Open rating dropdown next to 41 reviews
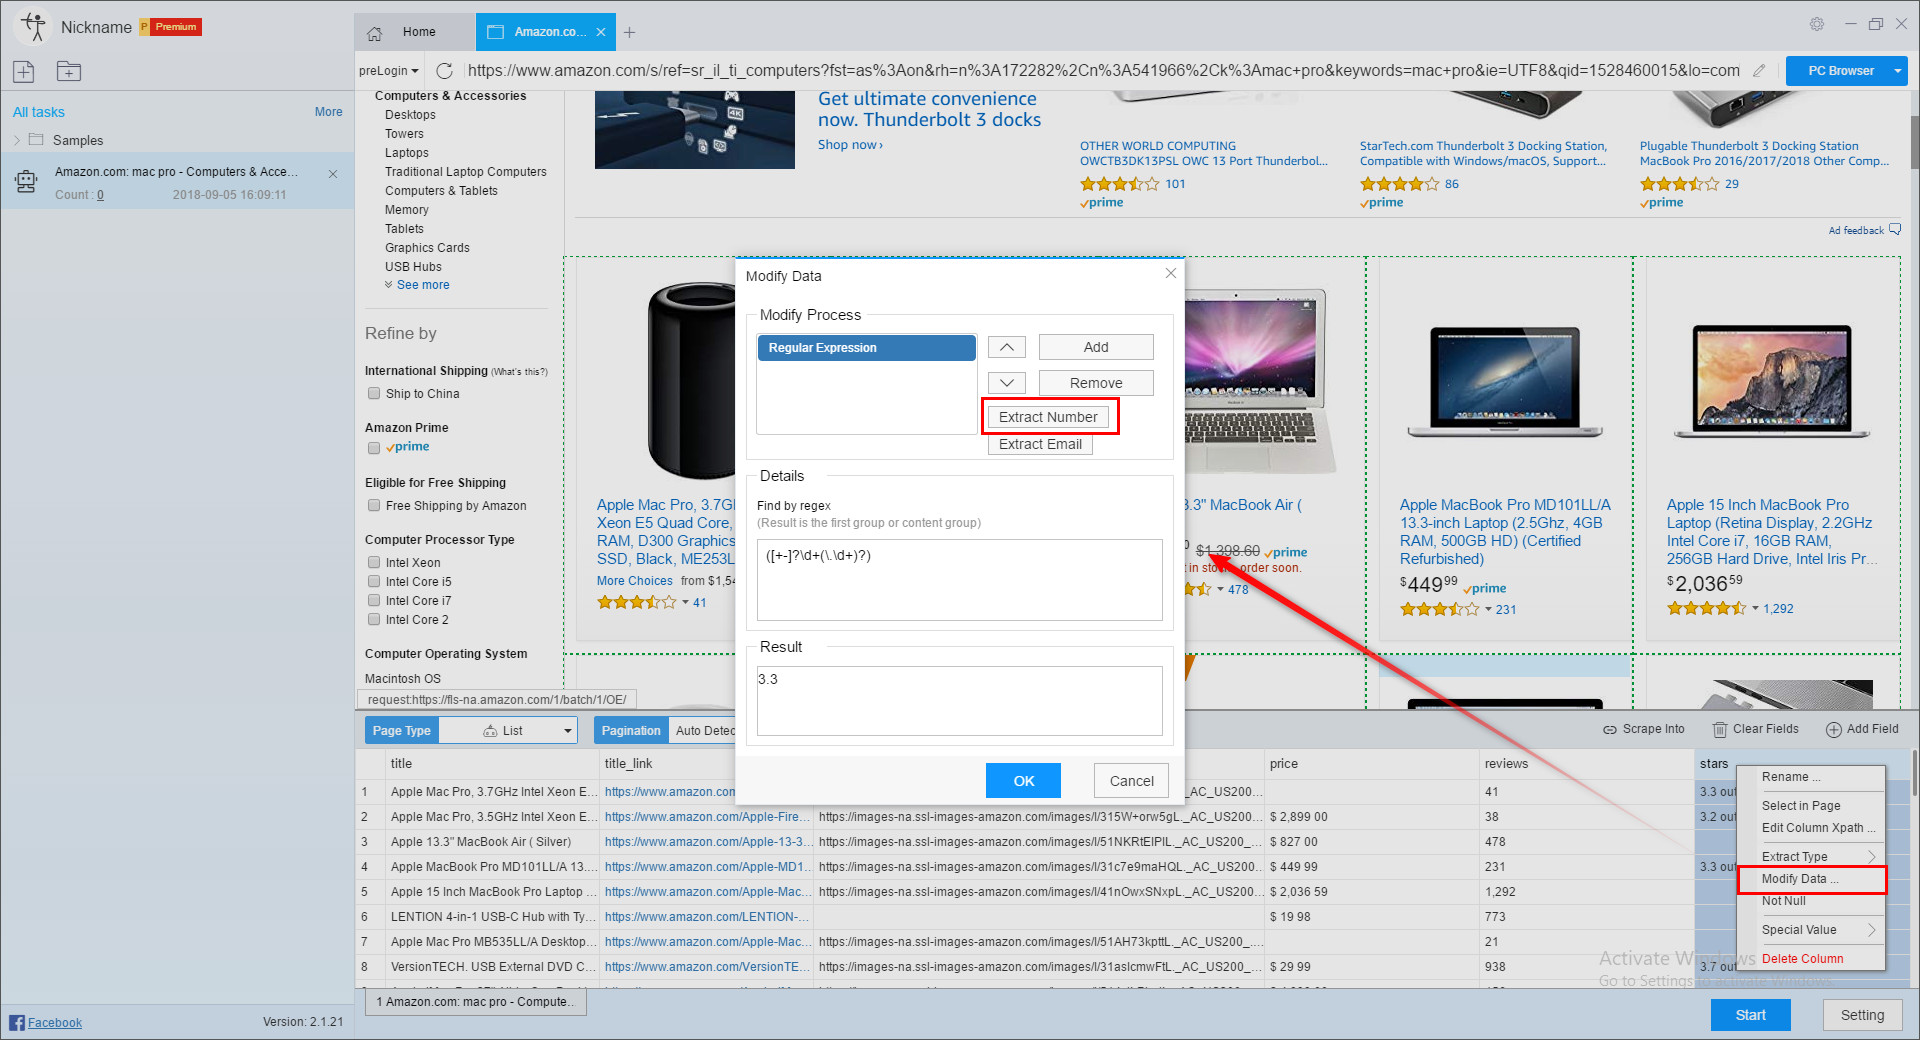Screen dimensions: 1920x1040 tap(685, 603)
